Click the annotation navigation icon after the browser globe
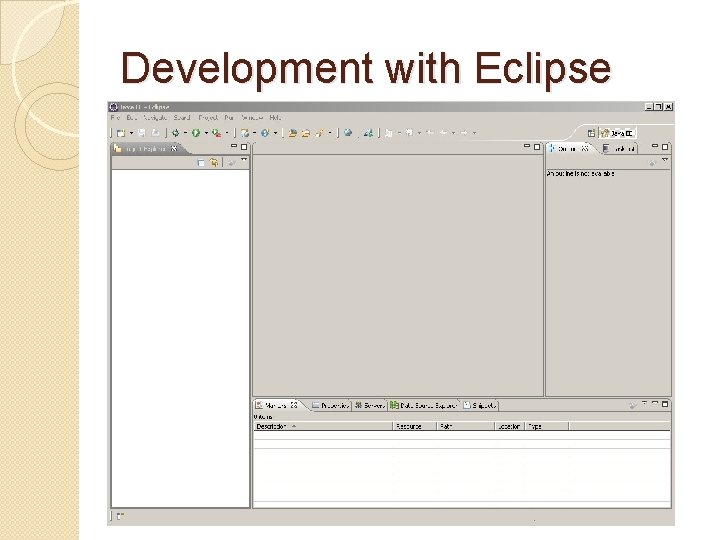 (x=368, y=133)
